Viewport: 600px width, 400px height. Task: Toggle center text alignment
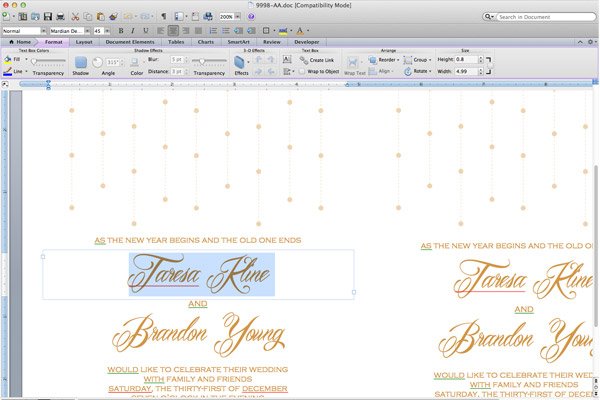[172, 31]
